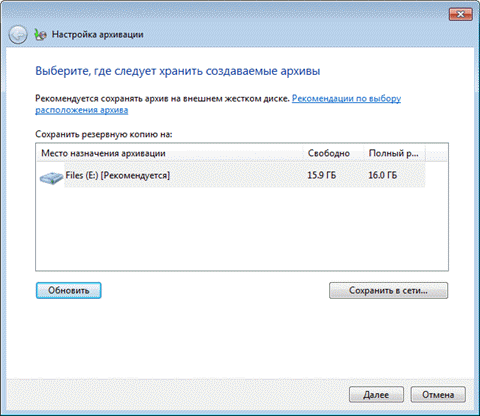The width and height of the screenshot is (480, 416).
Task: Click the 15.9 ГБ free space cell
Action: pos(321,175)
